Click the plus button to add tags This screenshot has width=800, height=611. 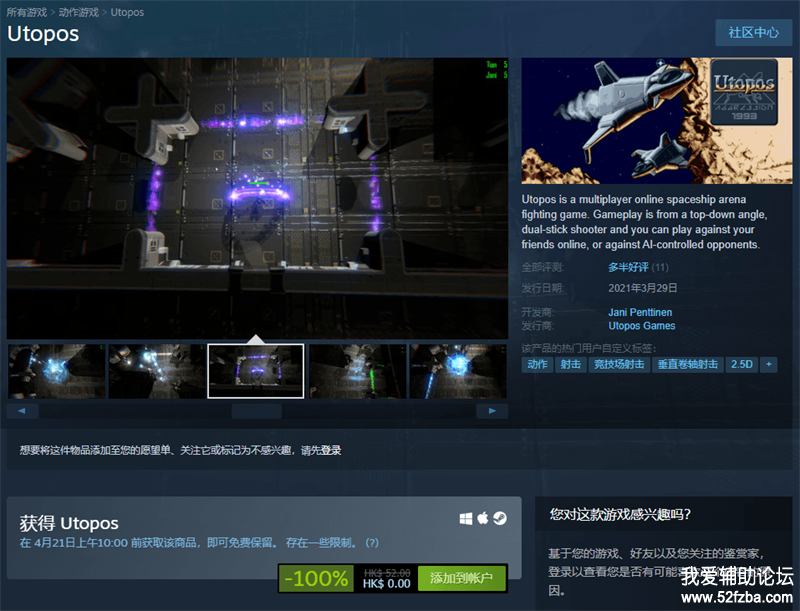[x=769, y=365]
